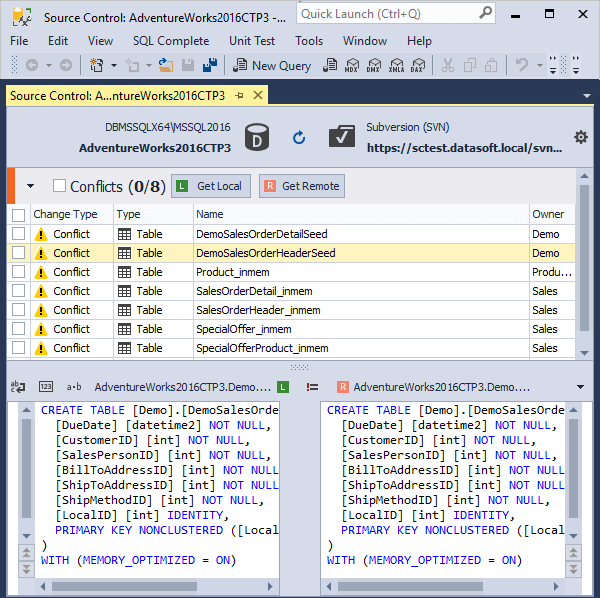Open the View menu
The width and height of the screenshot is (600, 598).
click(100, 41)
